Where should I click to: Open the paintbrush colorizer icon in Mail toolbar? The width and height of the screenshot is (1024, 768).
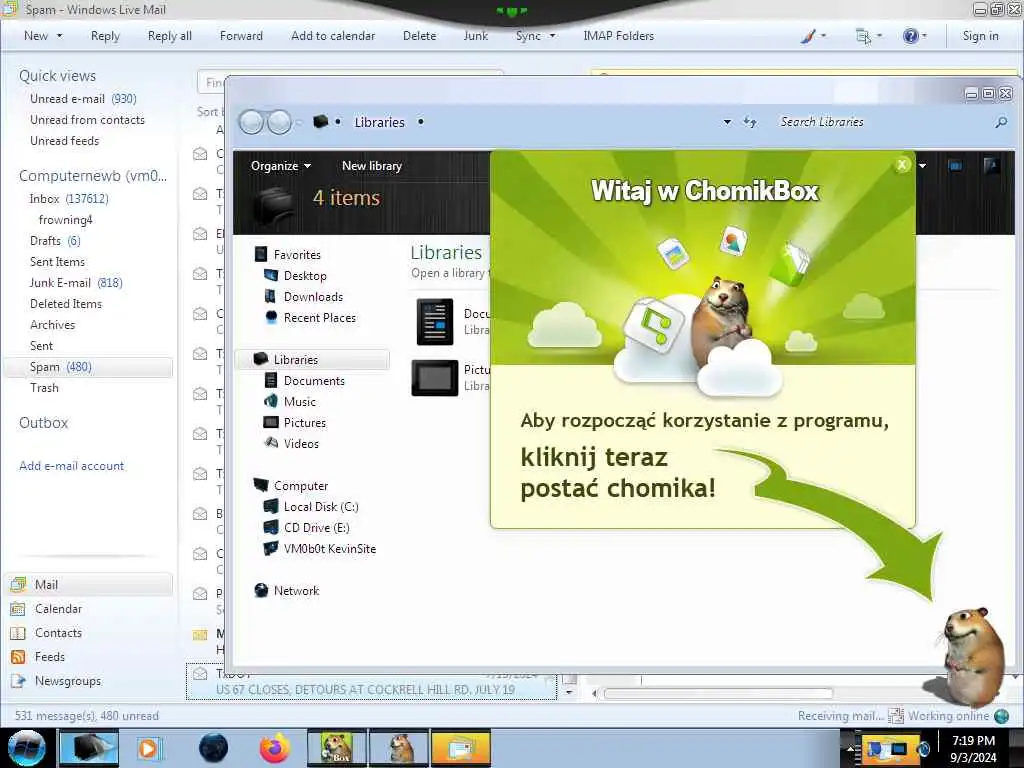coord(808,36)
